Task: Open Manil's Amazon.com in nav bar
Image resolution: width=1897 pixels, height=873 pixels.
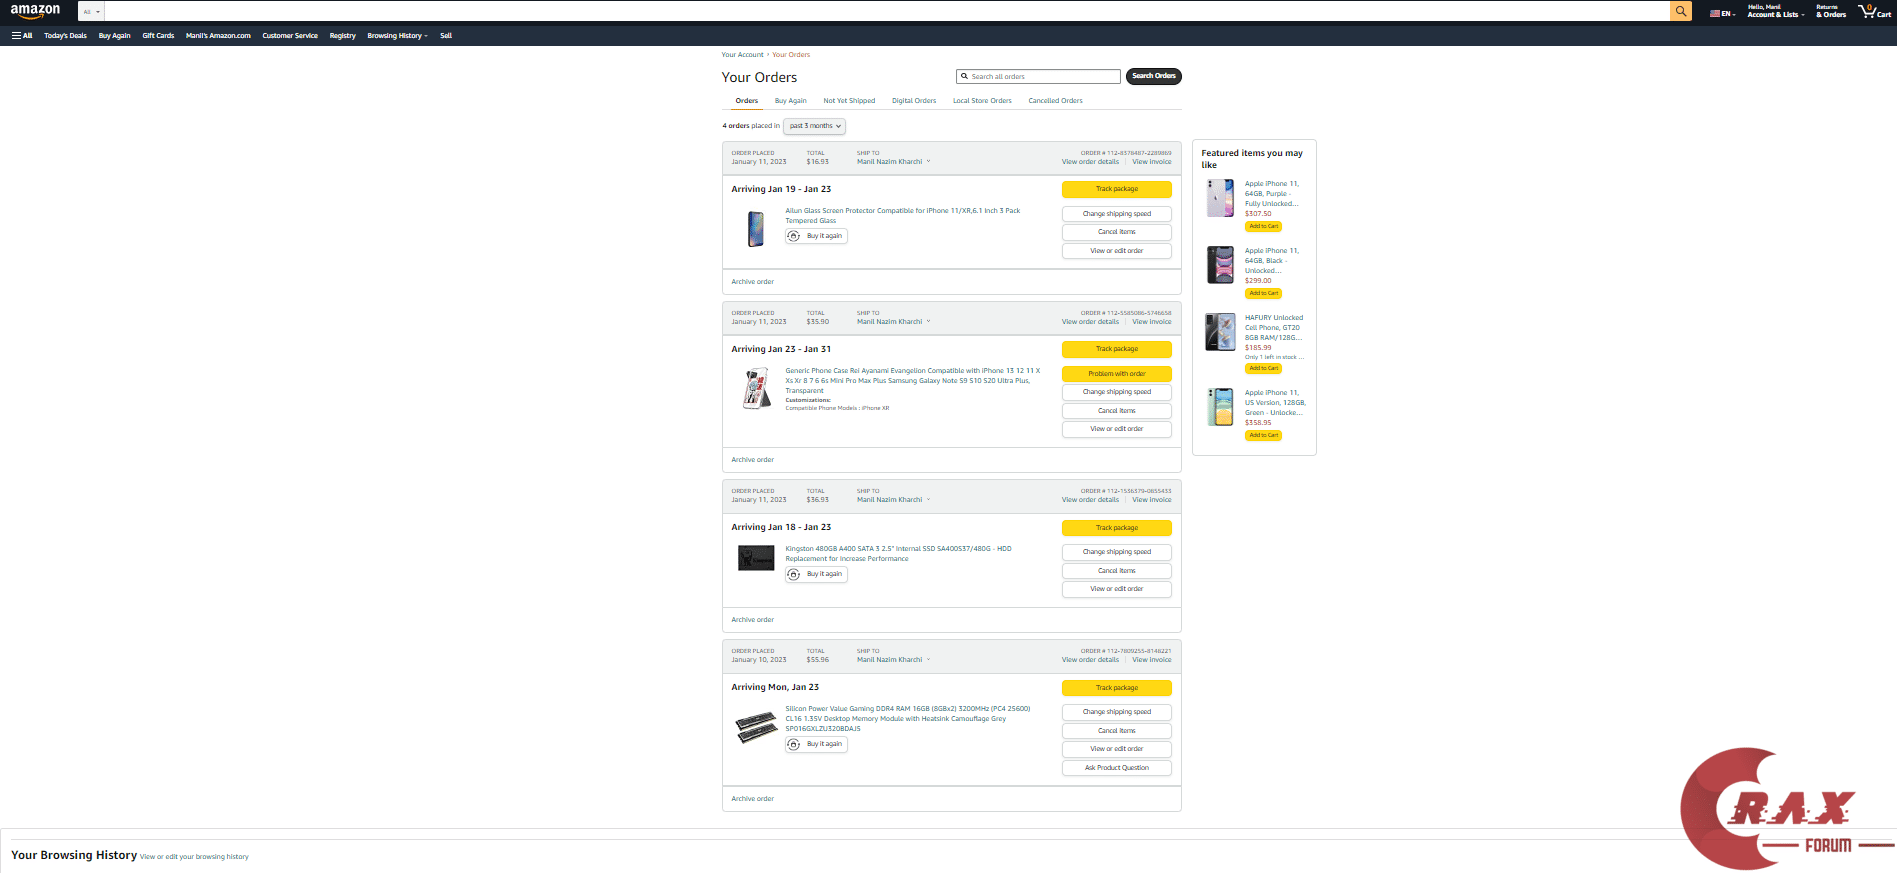Action: click(x=218, y=35)
